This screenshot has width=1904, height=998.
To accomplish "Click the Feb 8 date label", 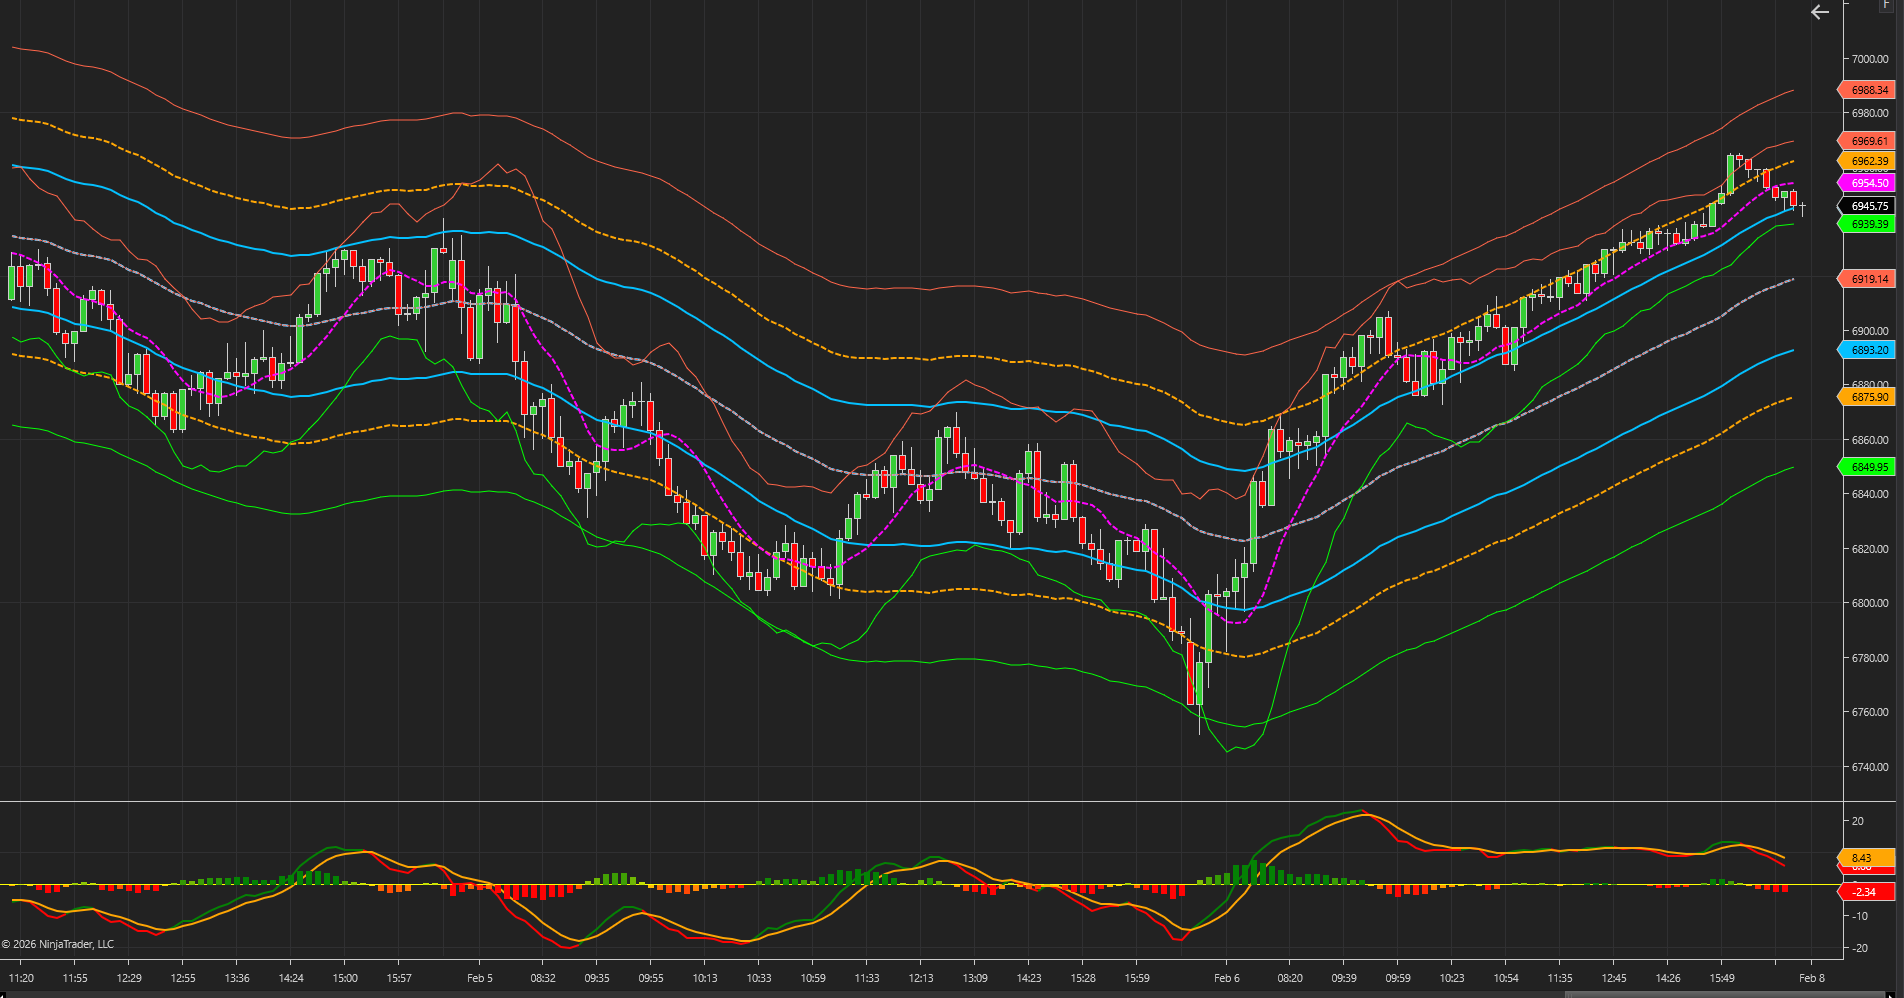I will pyautogui.click(x=1812, y=978).
